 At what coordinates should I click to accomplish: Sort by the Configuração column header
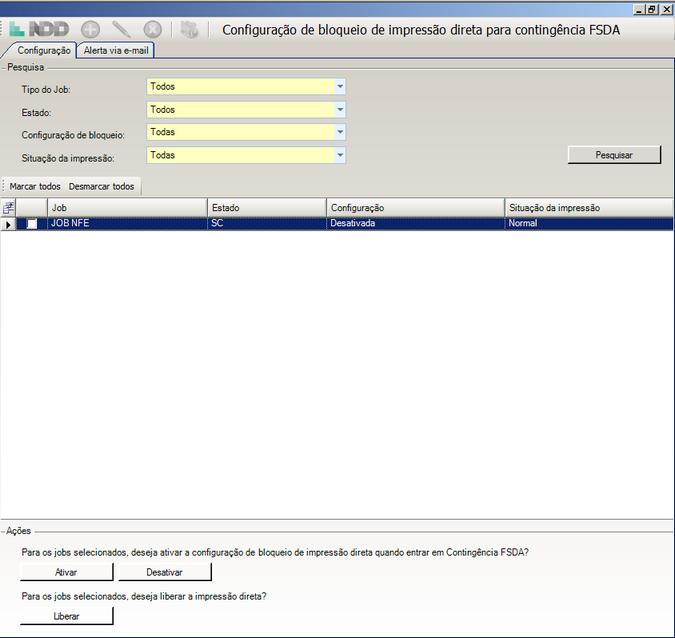pos(415,208)
